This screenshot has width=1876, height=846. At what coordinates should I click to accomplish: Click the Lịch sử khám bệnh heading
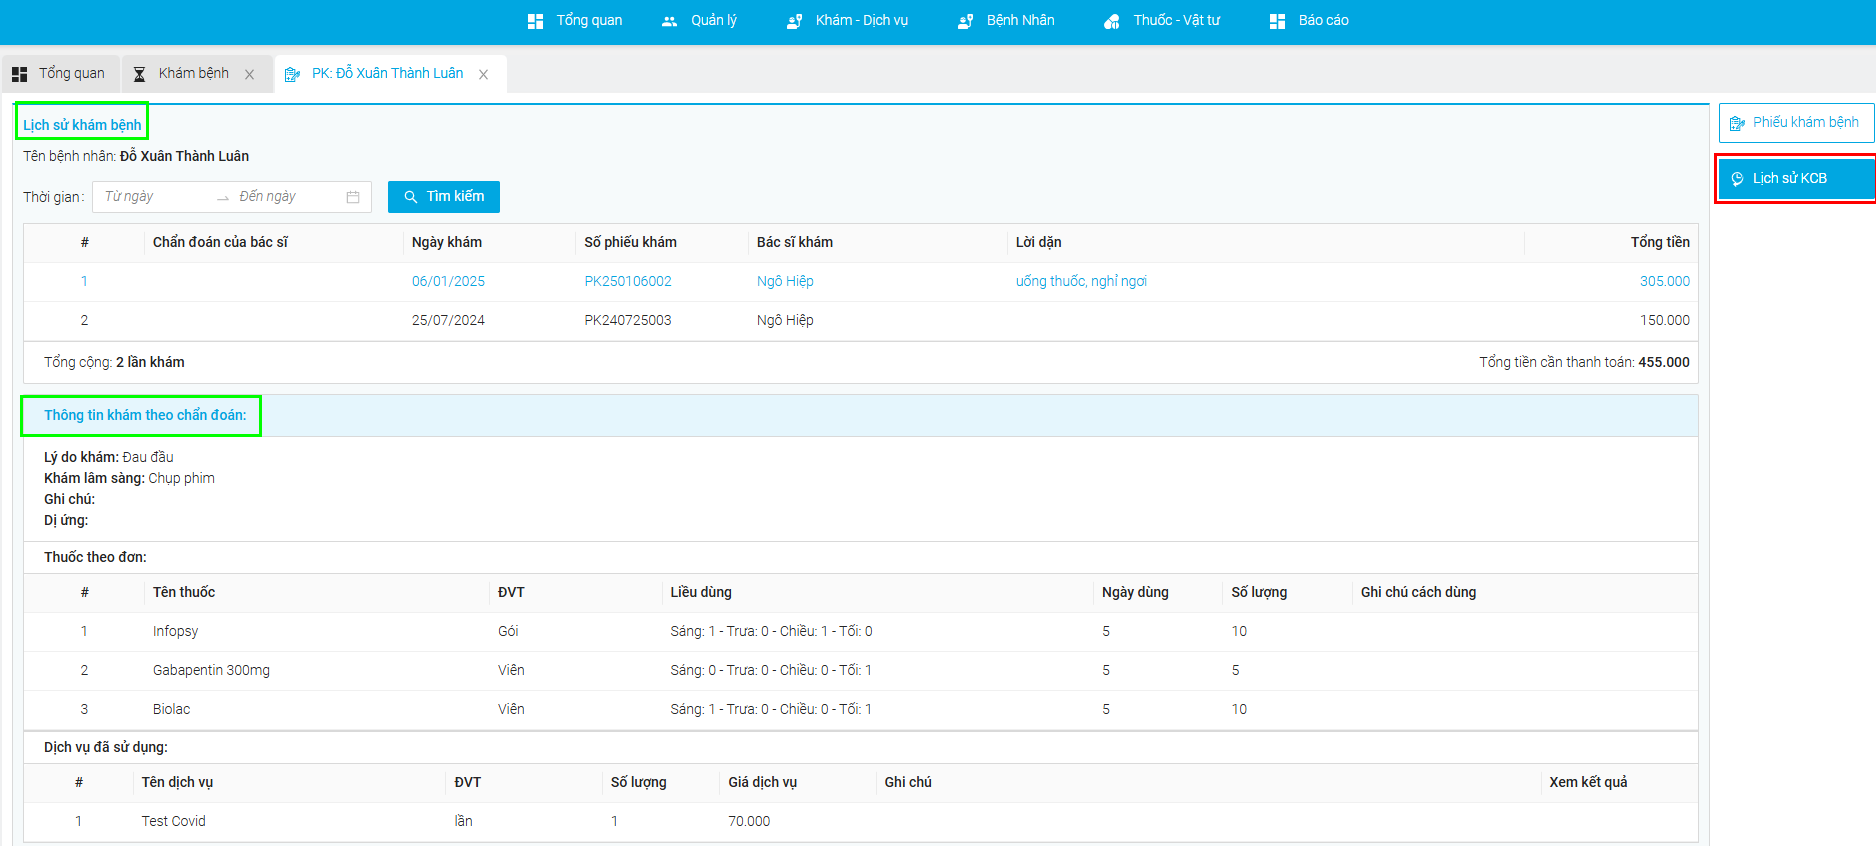tap(82, 126)
